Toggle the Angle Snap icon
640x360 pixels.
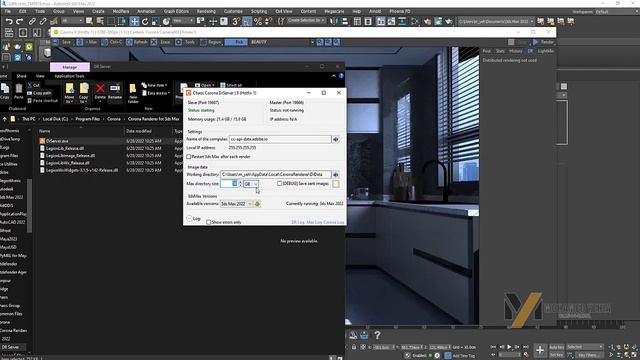[247, 21]
